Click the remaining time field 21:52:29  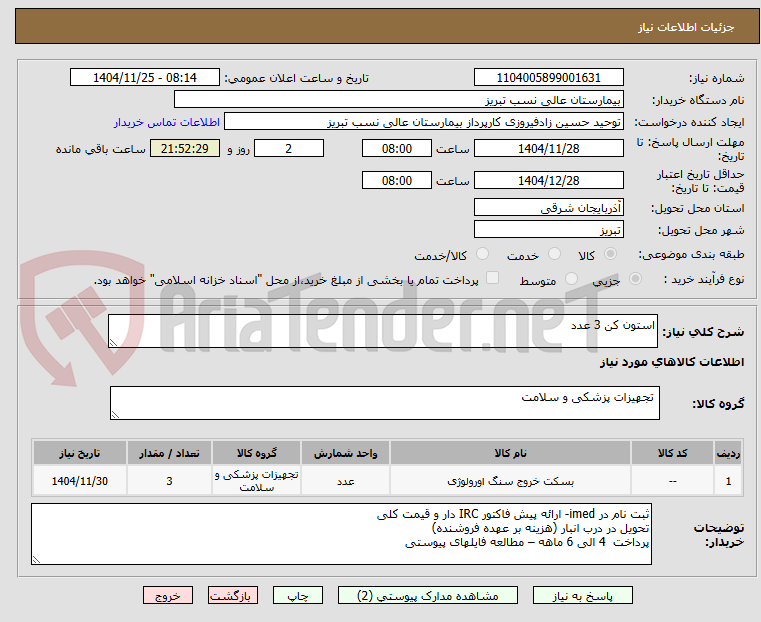185,148
